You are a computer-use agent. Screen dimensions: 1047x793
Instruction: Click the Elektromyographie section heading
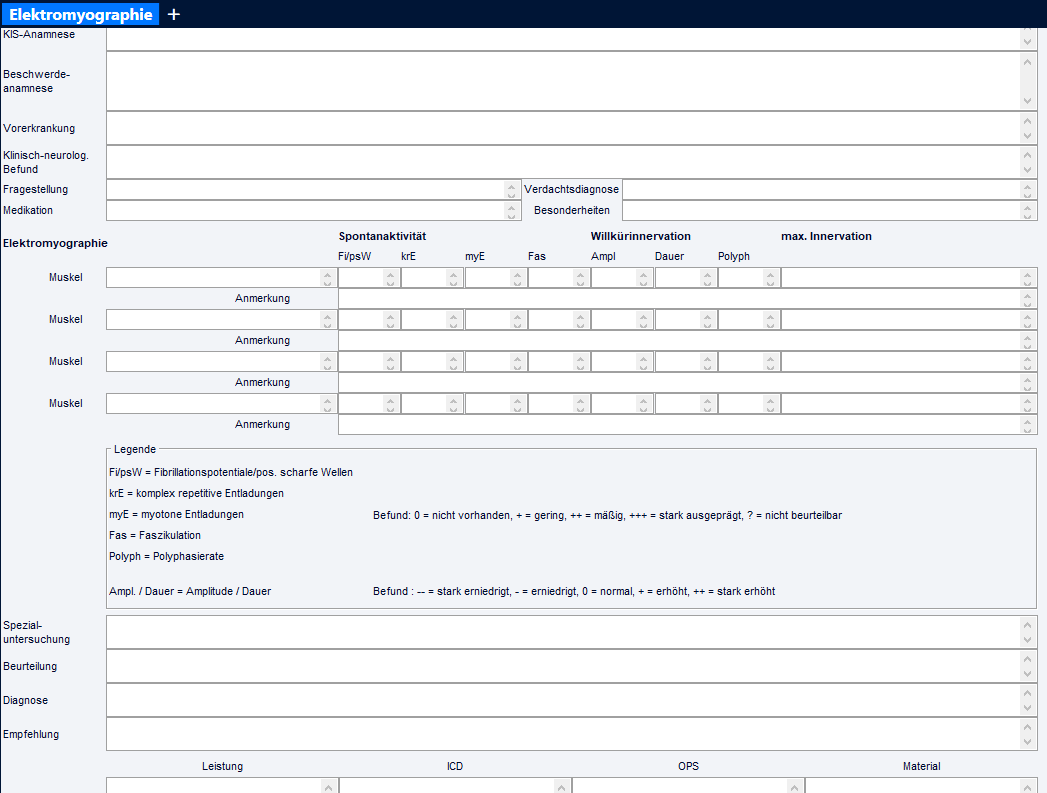(55, 243)
